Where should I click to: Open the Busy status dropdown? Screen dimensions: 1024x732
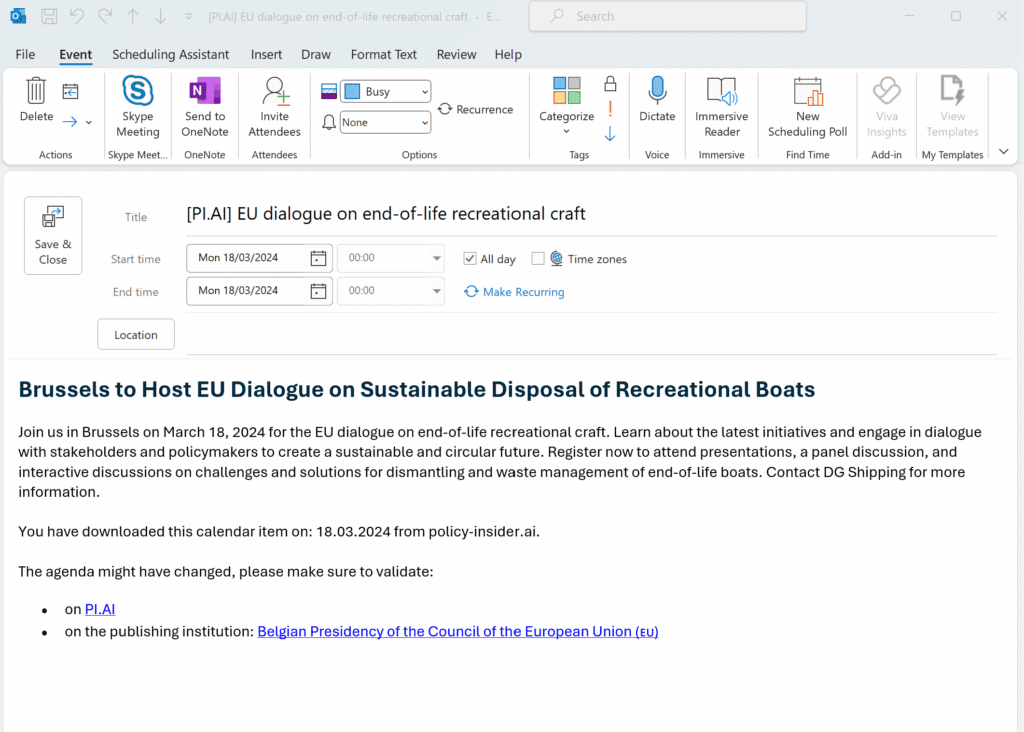pos(425,90)
